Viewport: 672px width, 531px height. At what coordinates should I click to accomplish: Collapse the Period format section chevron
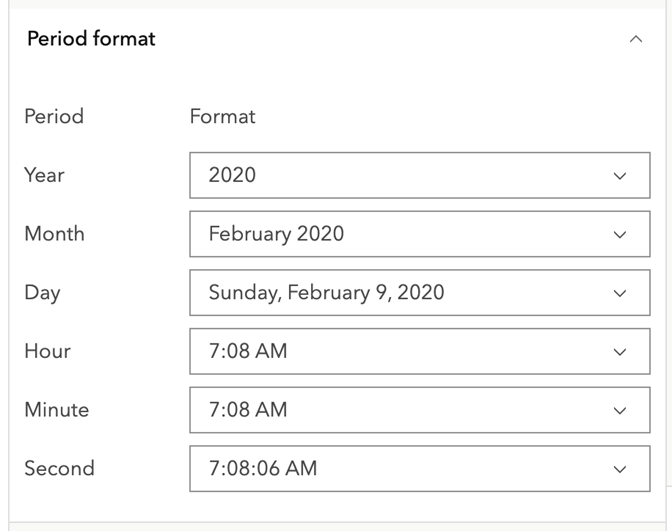[x=635, y=40]
